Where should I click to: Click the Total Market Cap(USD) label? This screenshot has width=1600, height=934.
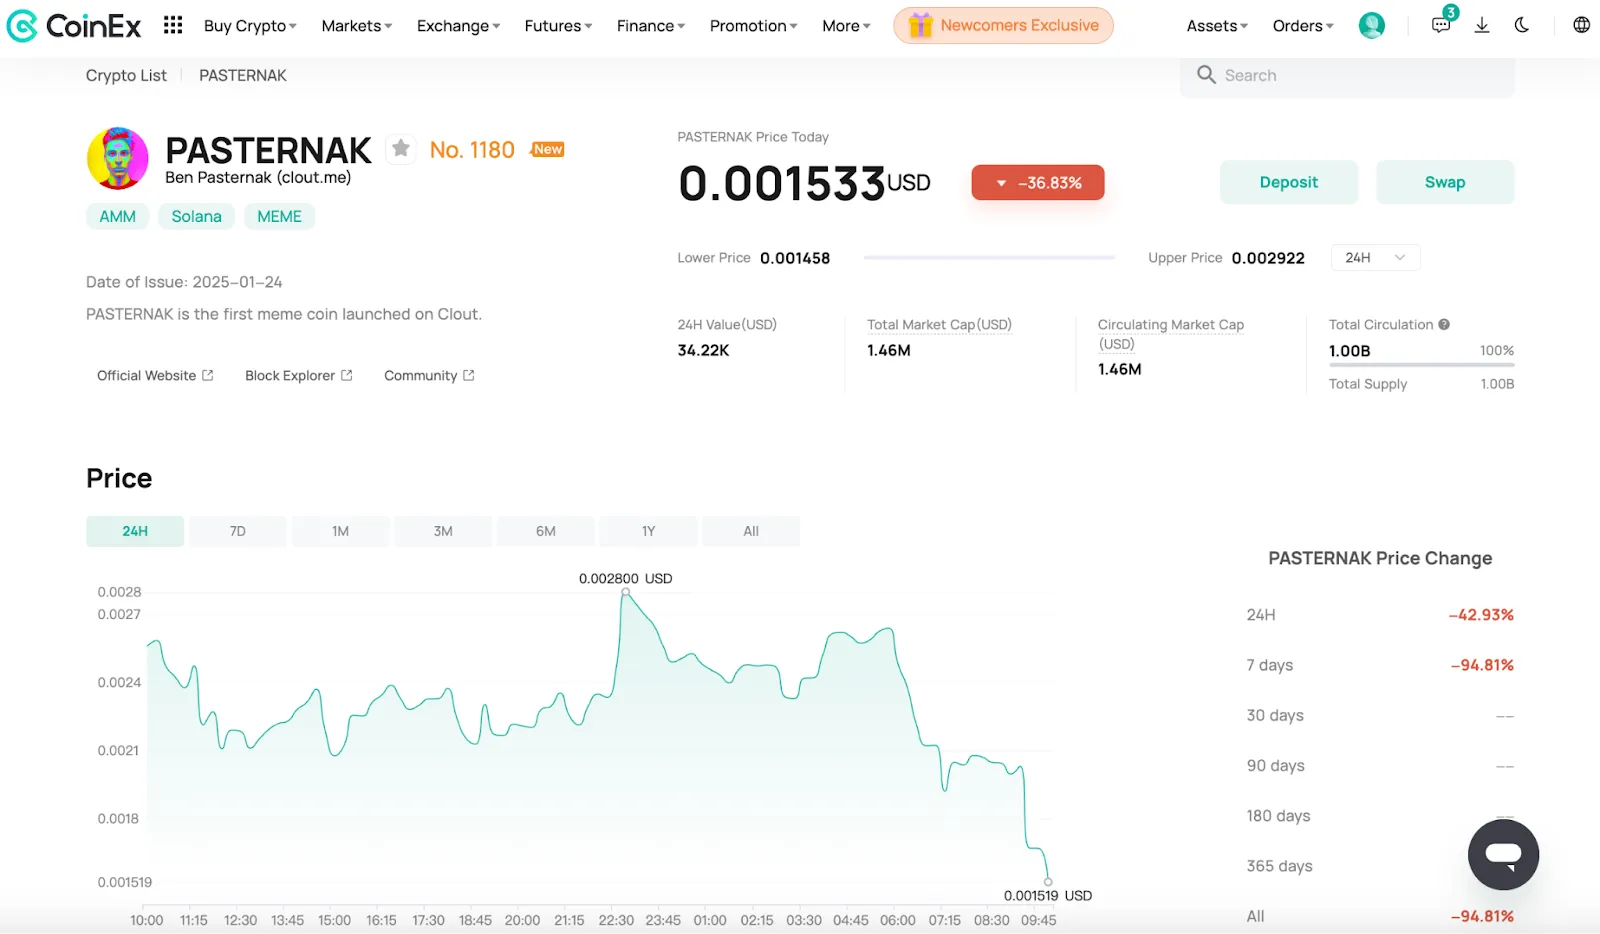coord(939,325)
